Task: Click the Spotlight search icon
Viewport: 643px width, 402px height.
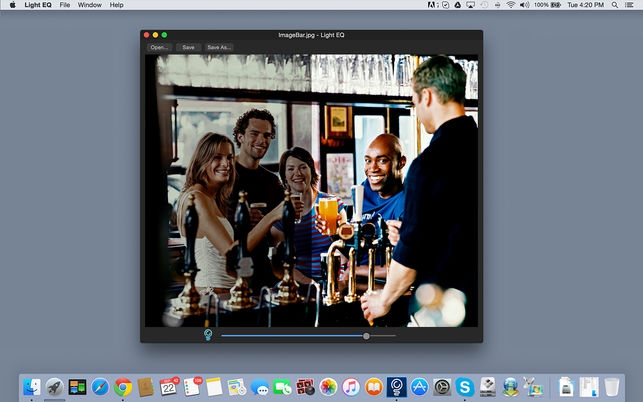Action: pyautogui.click(x=613, y=5)
